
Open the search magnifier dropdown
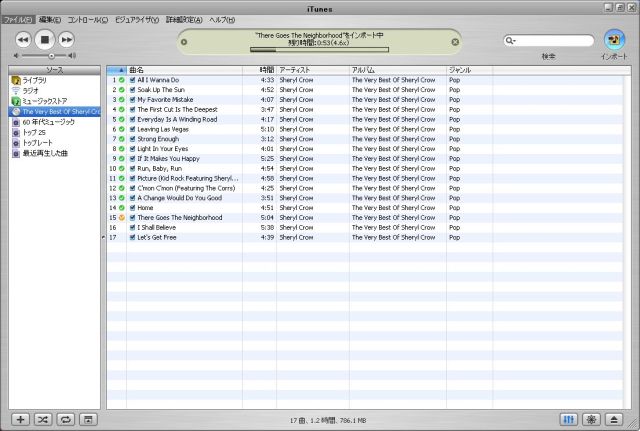tap(510, 40)
